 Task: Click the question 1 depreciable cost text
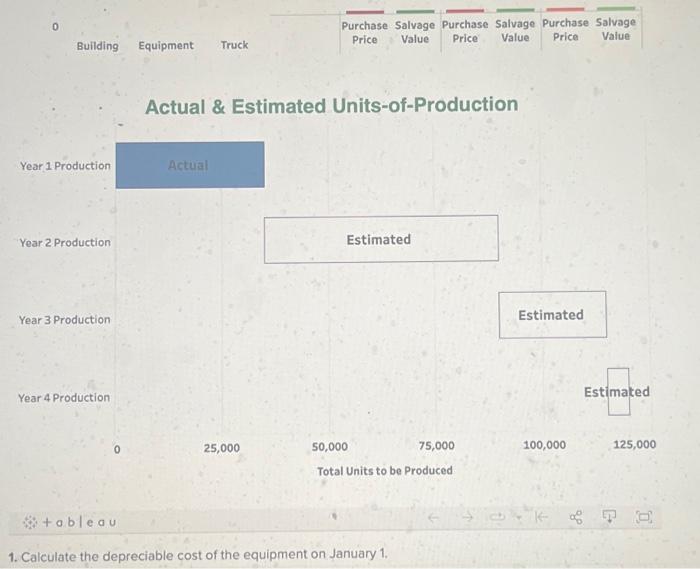tap(198, 556)
